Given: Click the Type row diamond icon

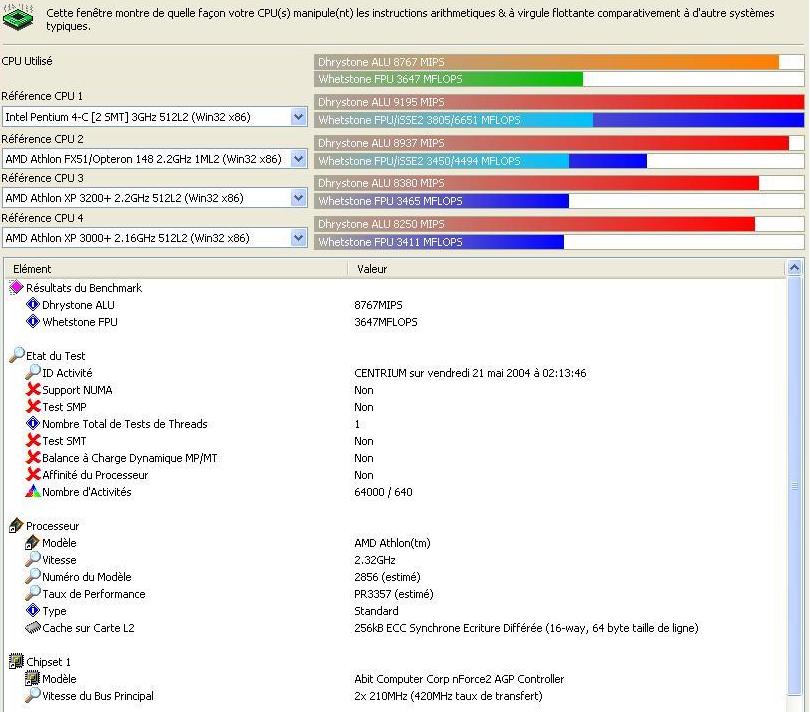Looking at the screenshot, I should click(33, 610).
